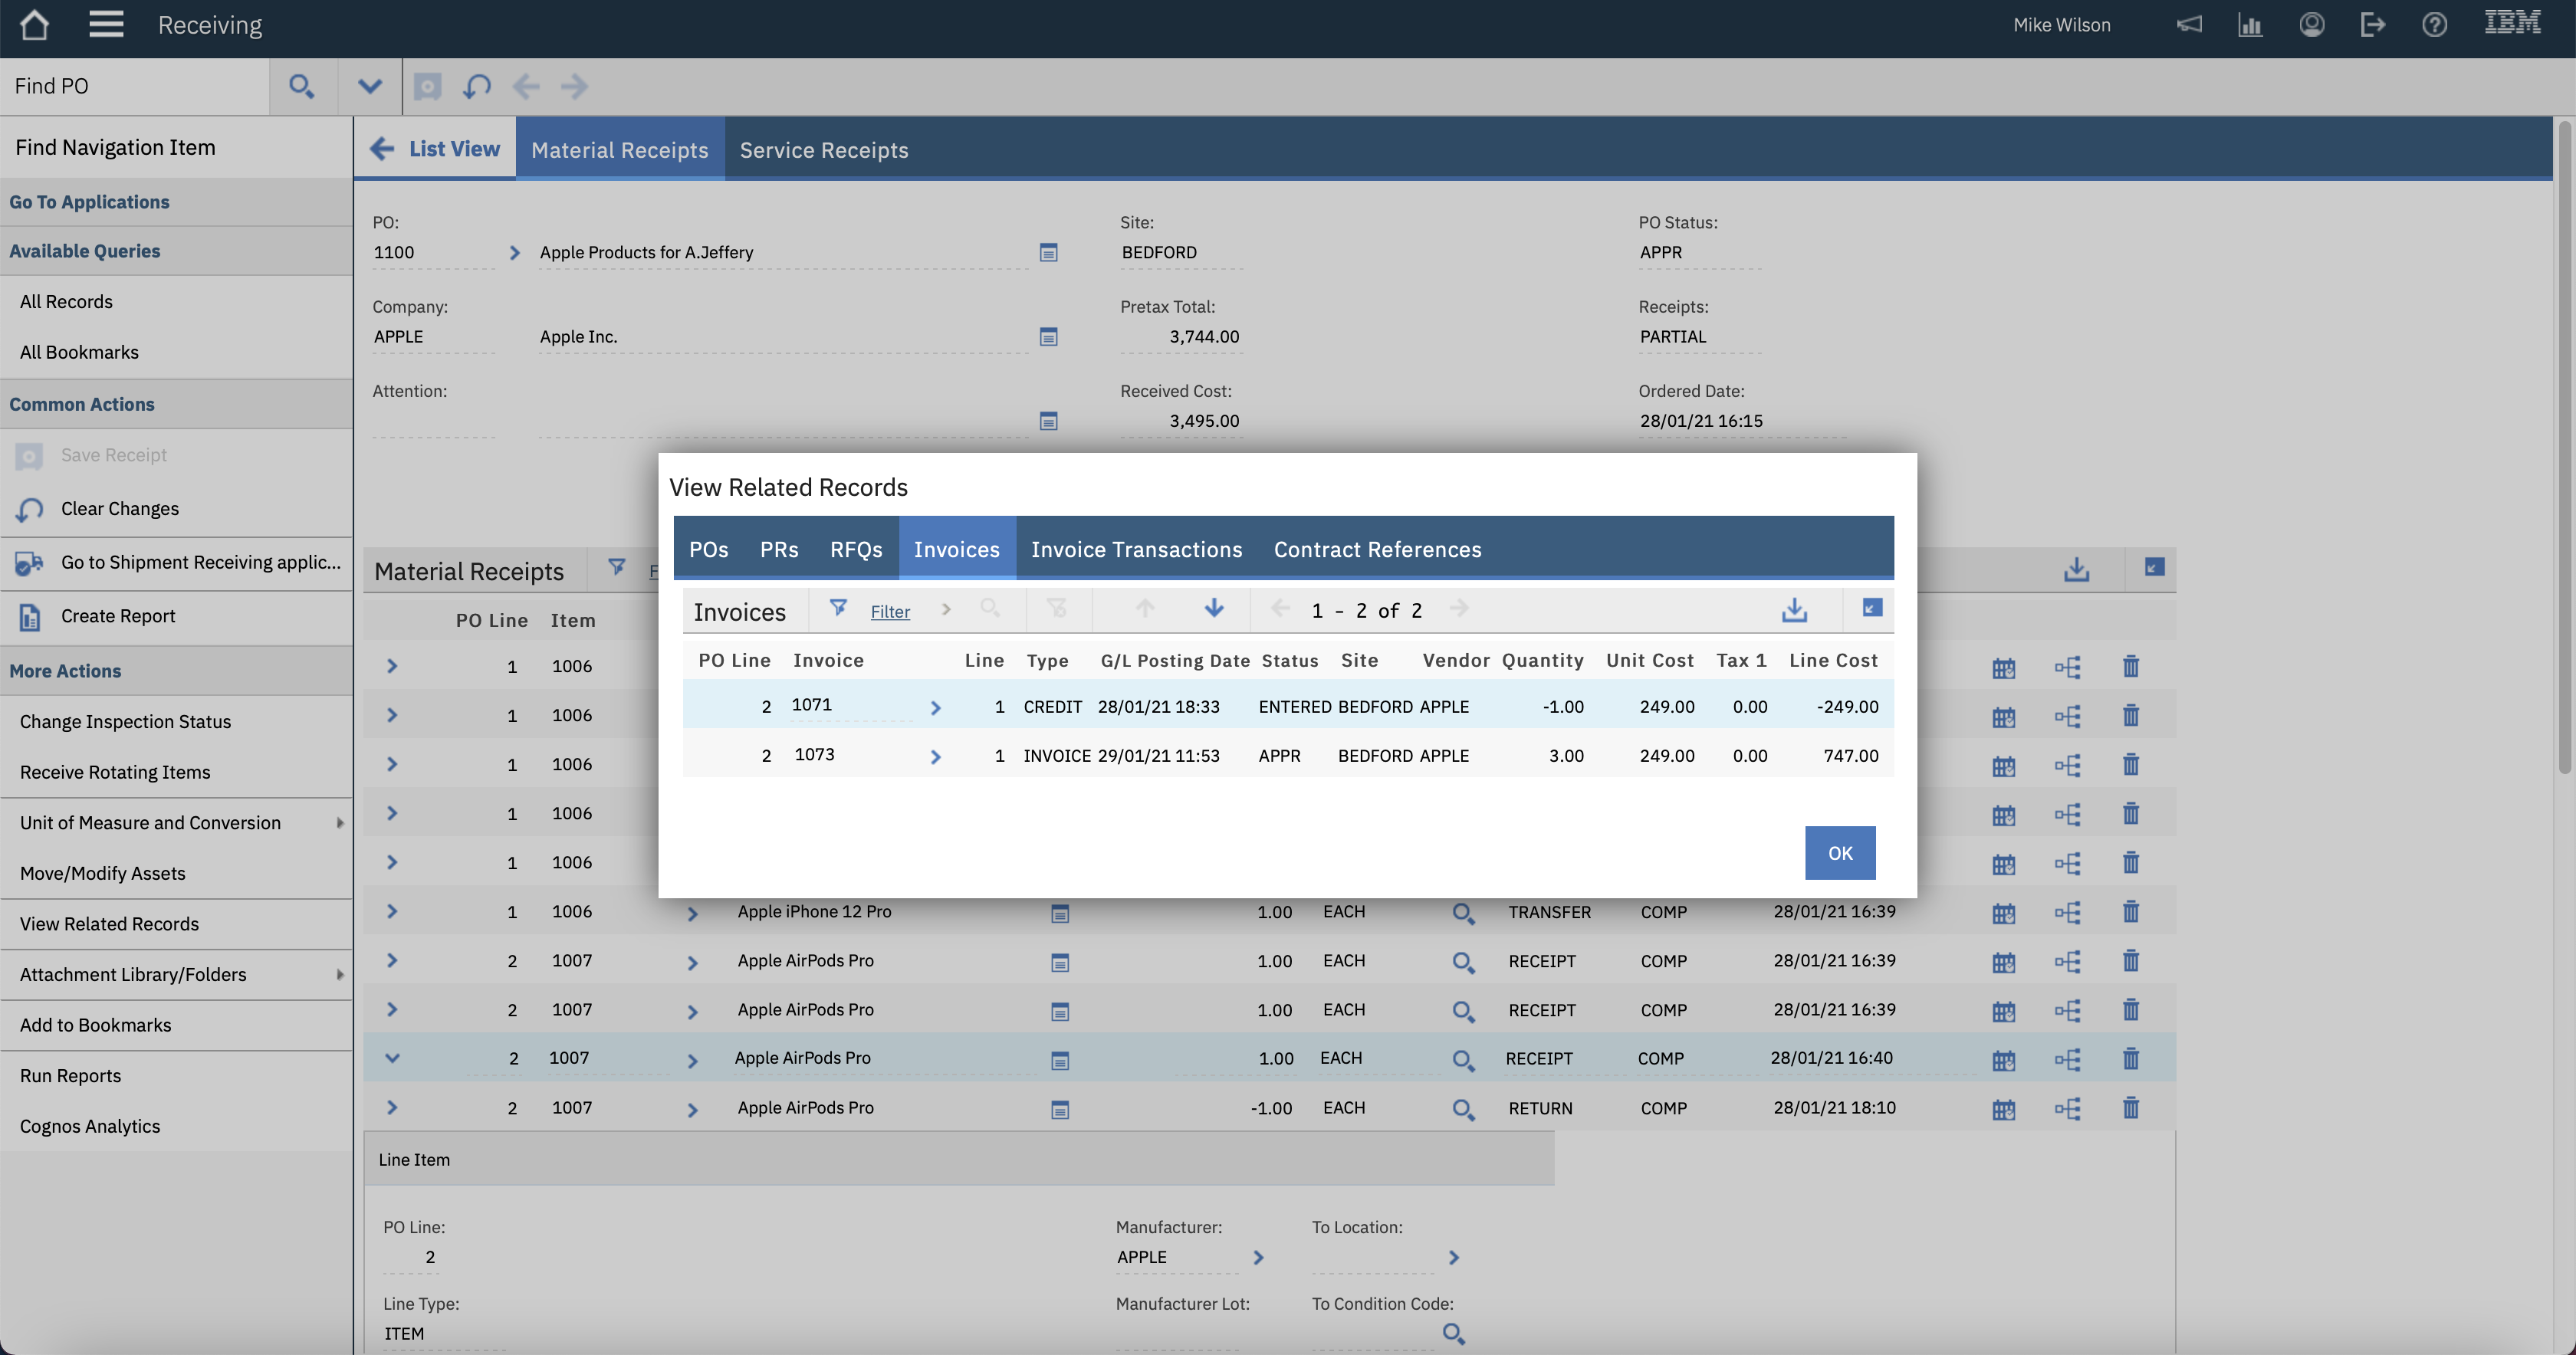Click the Filter toggle in Invoices table

click(x=838, y=609)
